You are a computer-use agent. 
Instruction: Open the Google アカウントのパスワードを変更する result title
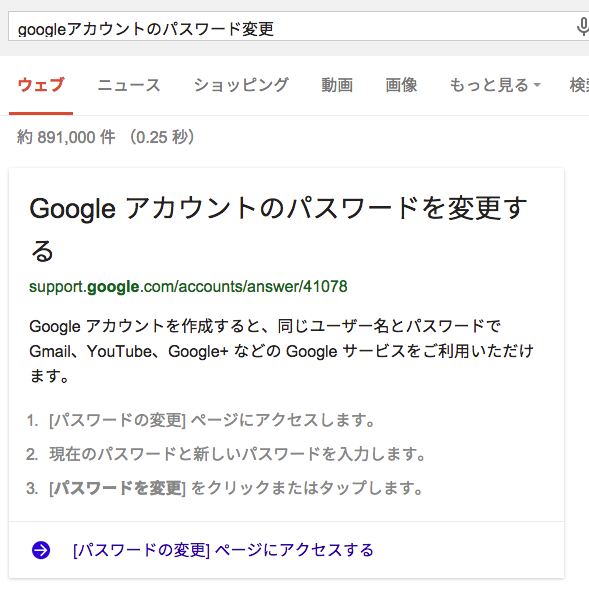(x=278, y=229)
